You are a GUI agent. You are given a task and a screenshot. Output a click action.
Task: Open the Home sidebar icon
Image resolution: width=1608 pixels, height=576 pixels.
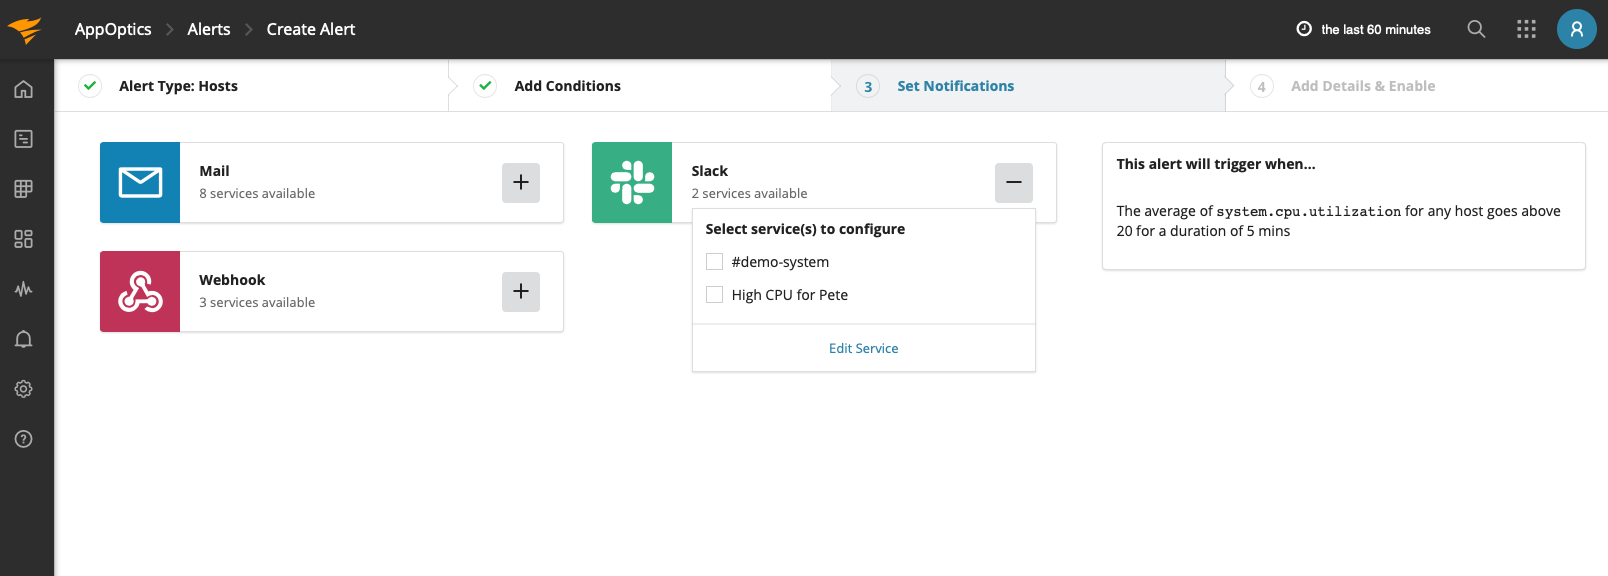(x=24, y=89)
